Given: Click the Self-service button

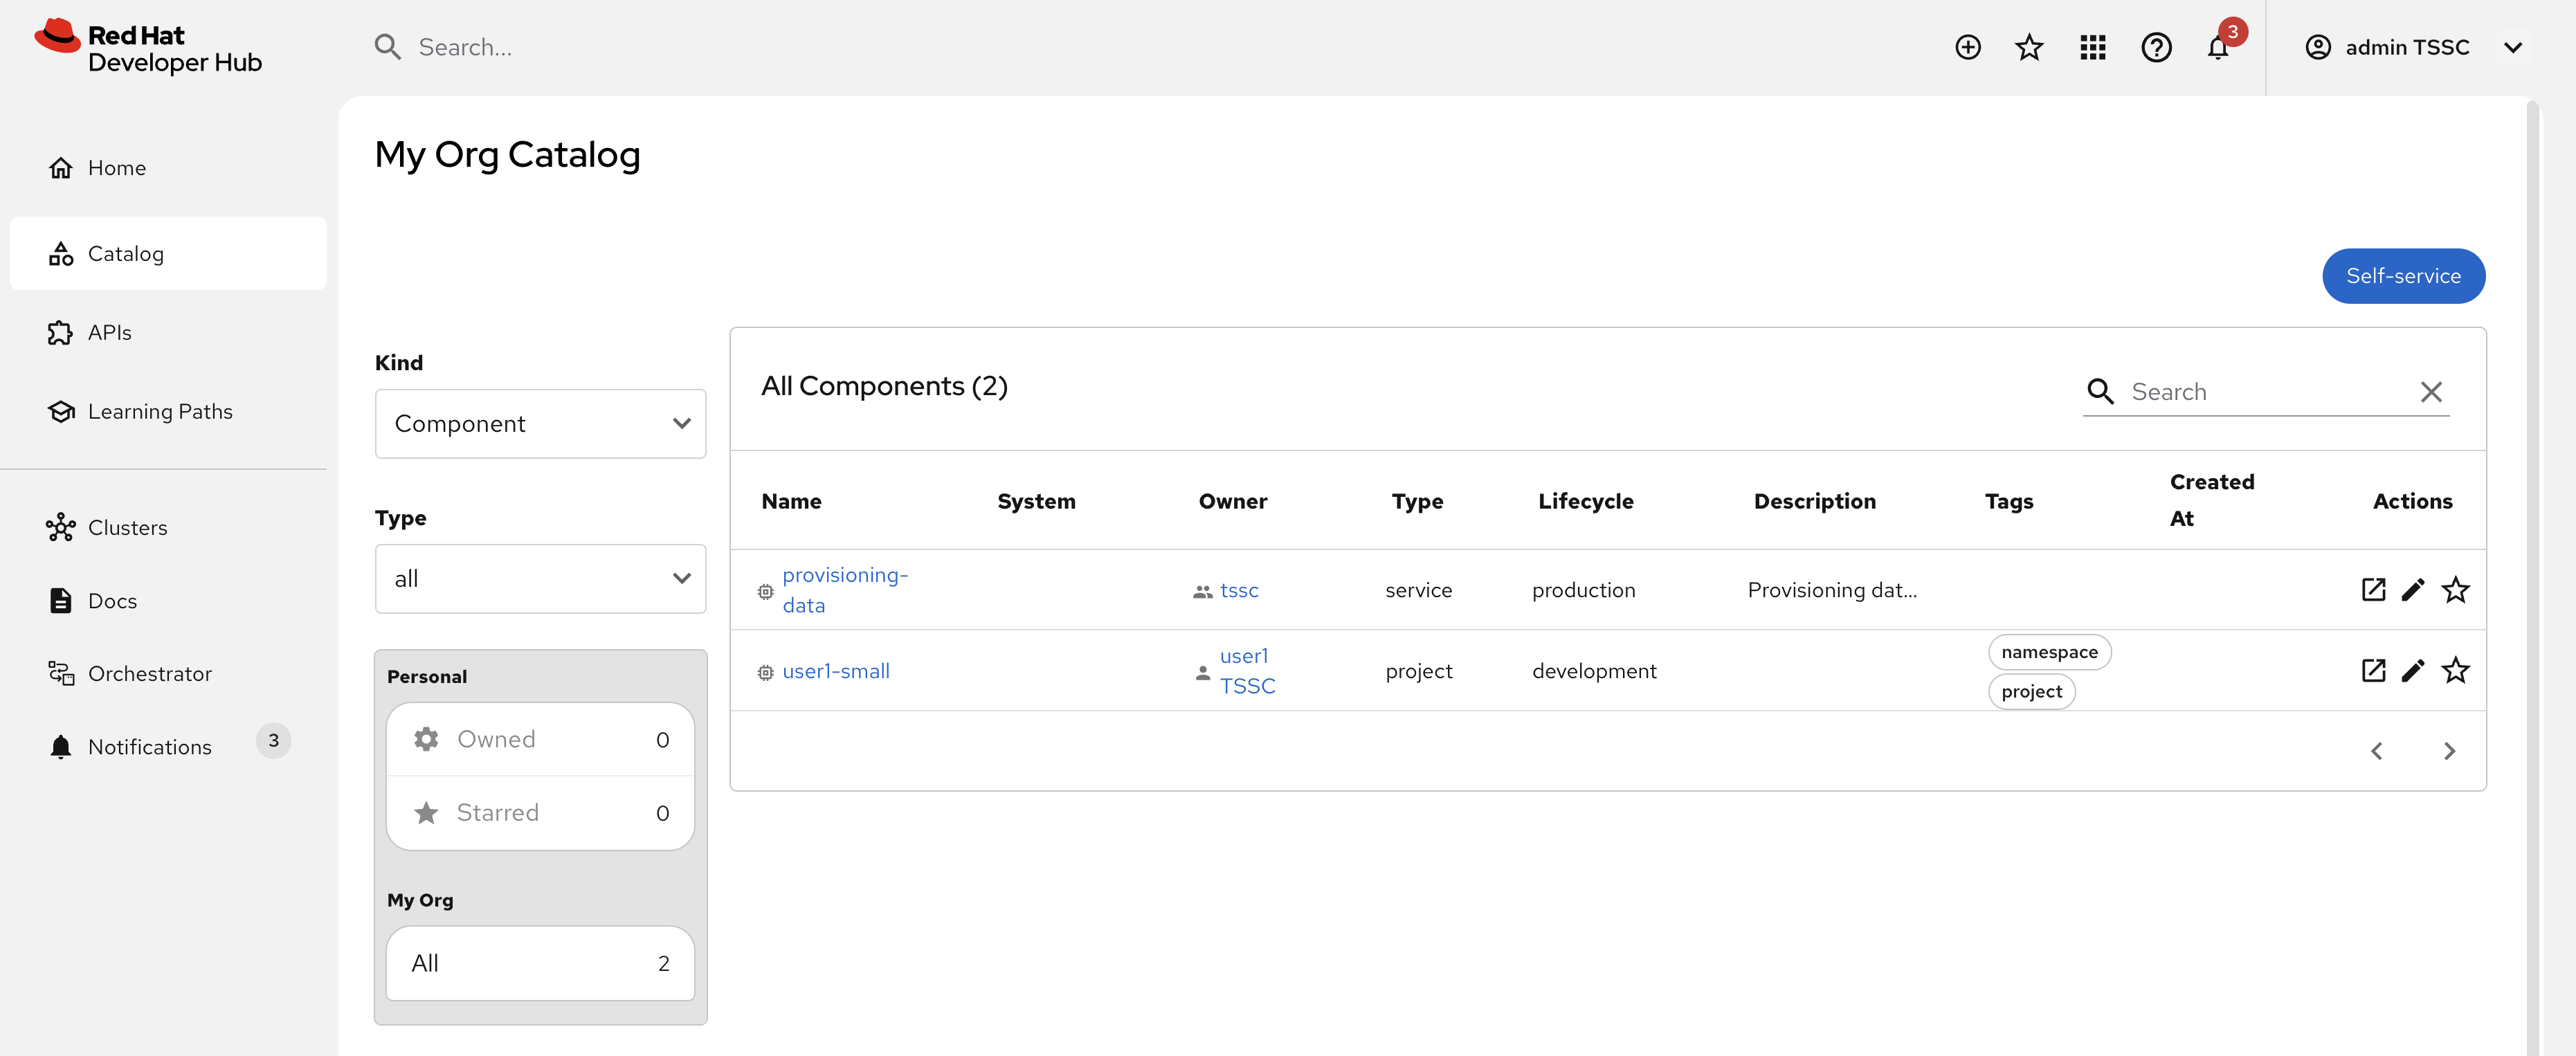Looking at the screenshot, I should pos(2403,275).
